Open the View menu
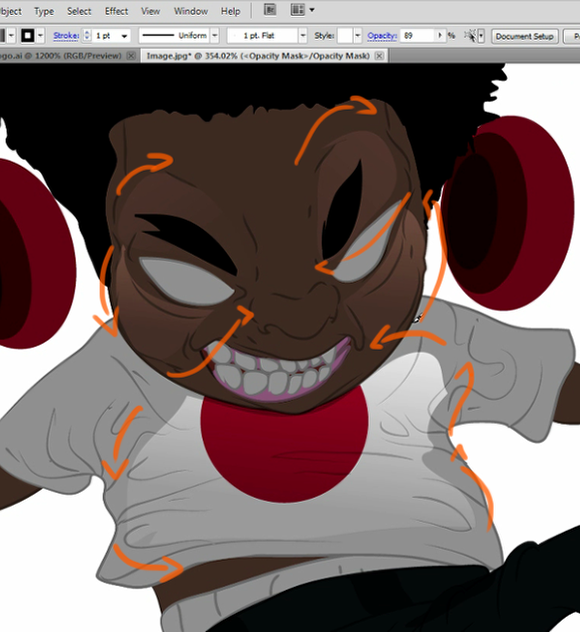The width and height of the screenshot is (580, 632). 150,11
